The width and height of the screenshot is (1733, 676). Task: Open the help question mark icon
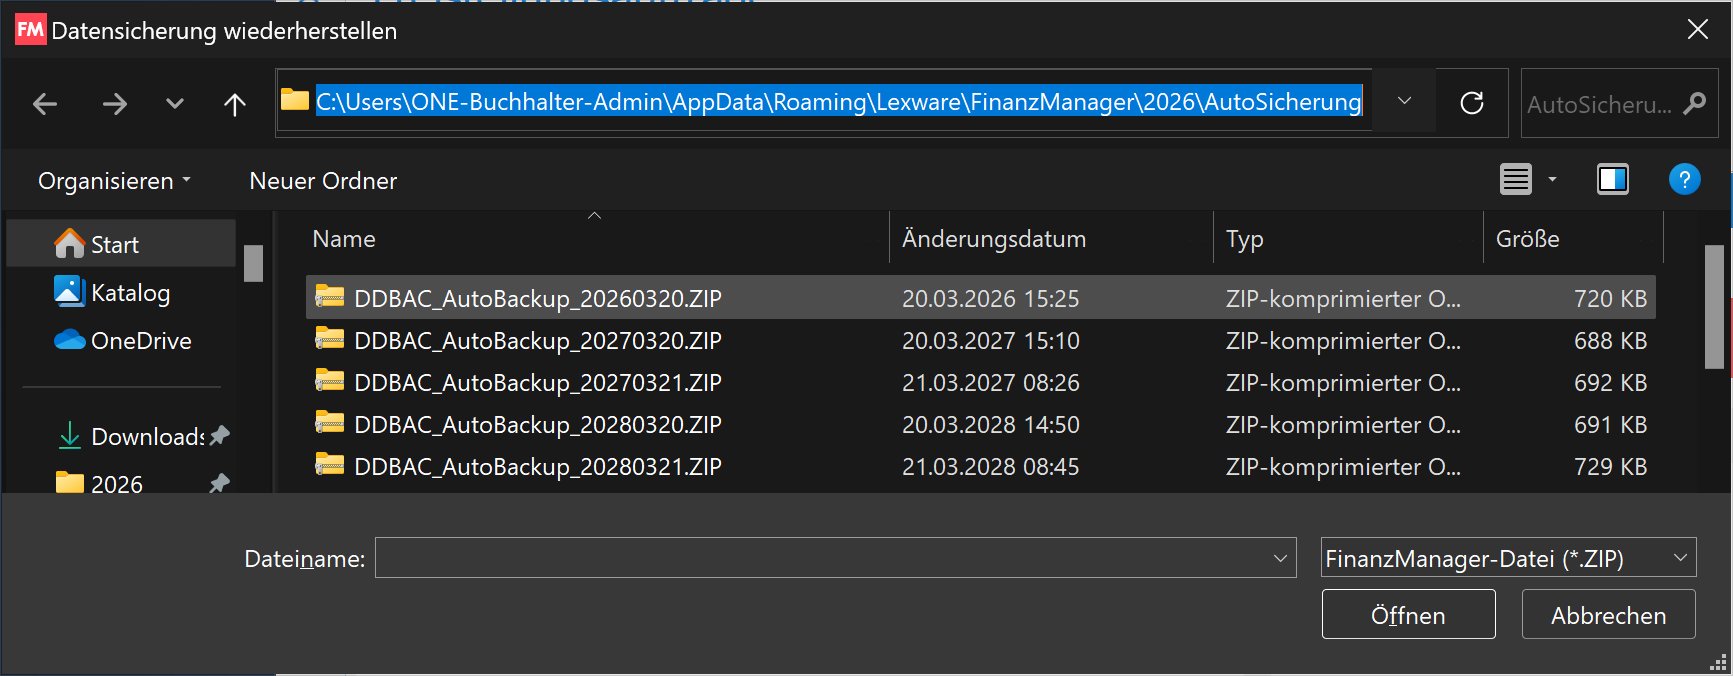point(1684,180)
